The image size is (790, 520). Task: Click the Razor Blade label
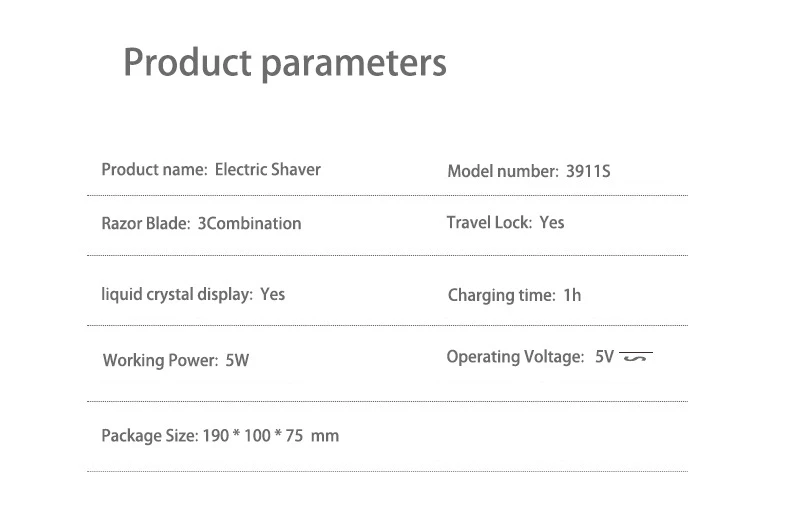[145, 223]
